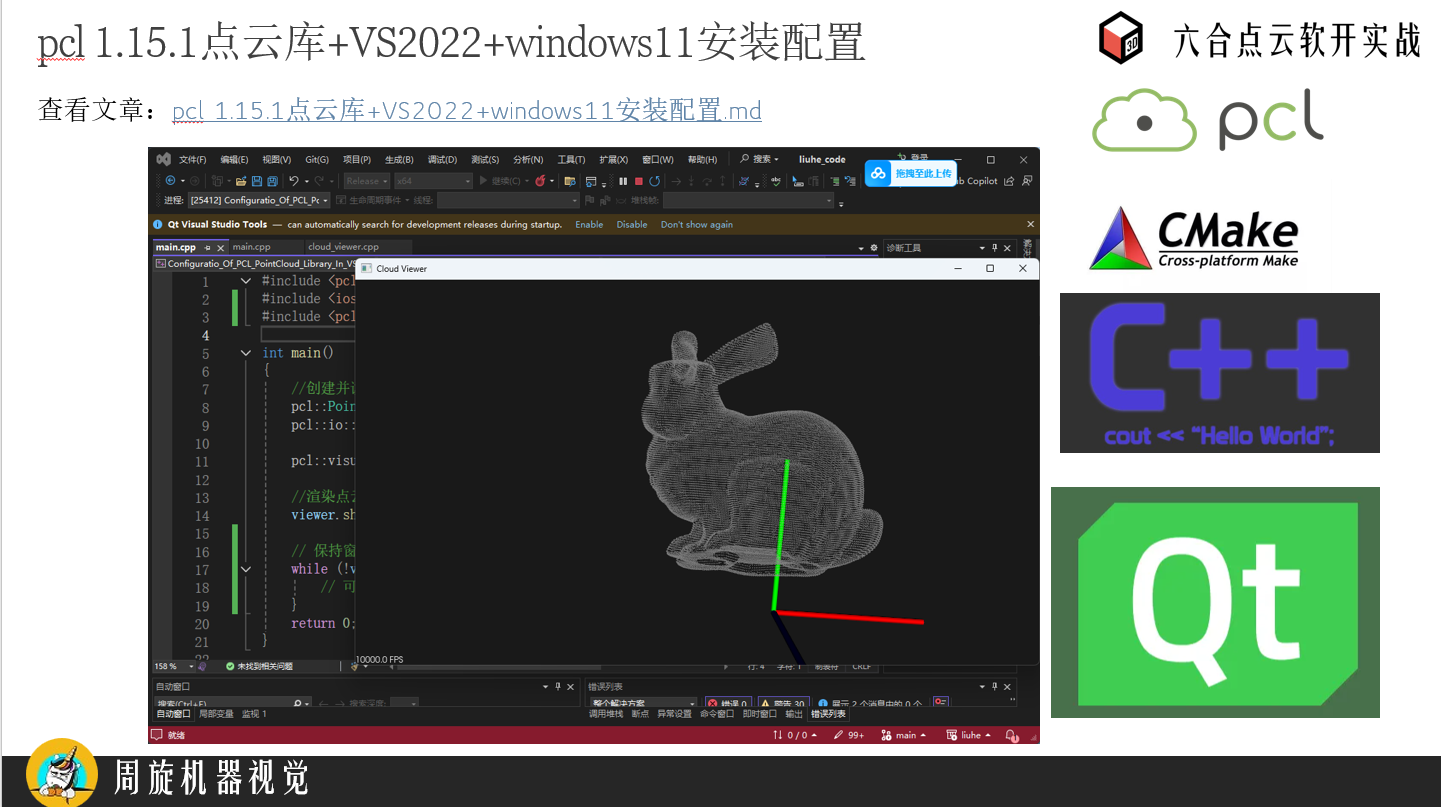Toggle the errors filter in Error List

(728, 704)
